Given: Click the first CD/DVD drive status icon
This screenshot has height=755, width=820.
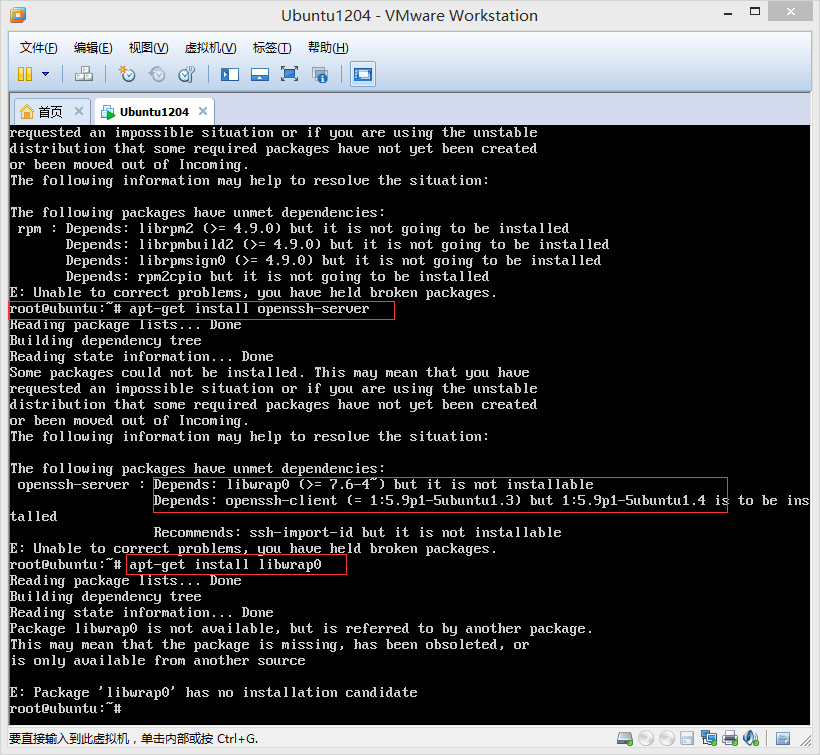Looking at the screenshot, I should click(646, 738).
